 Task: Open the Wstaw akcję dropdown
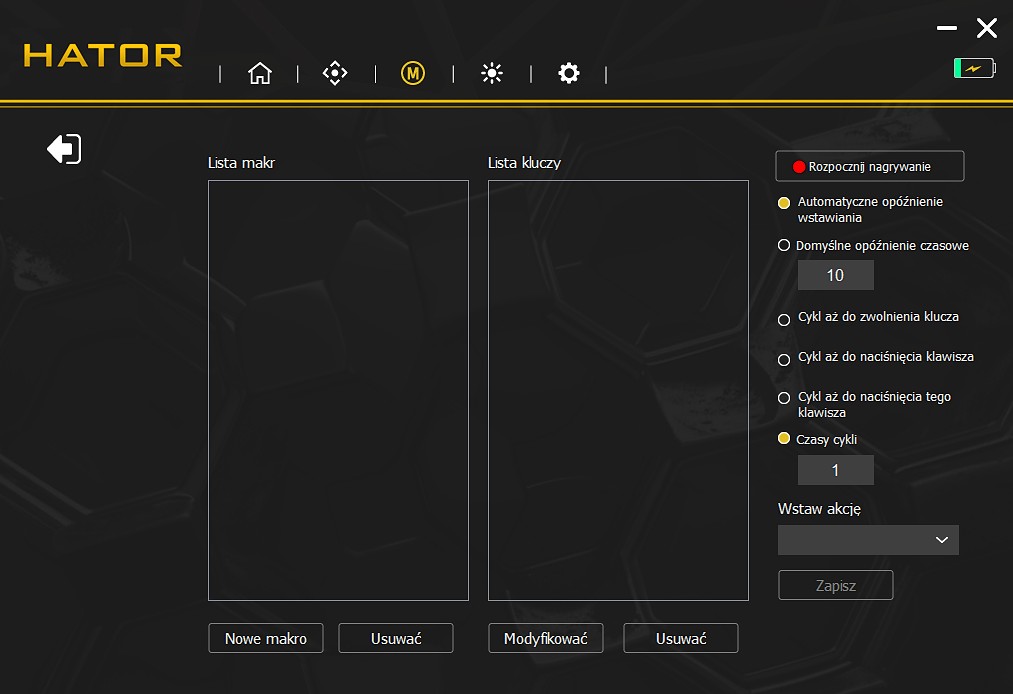868,540
